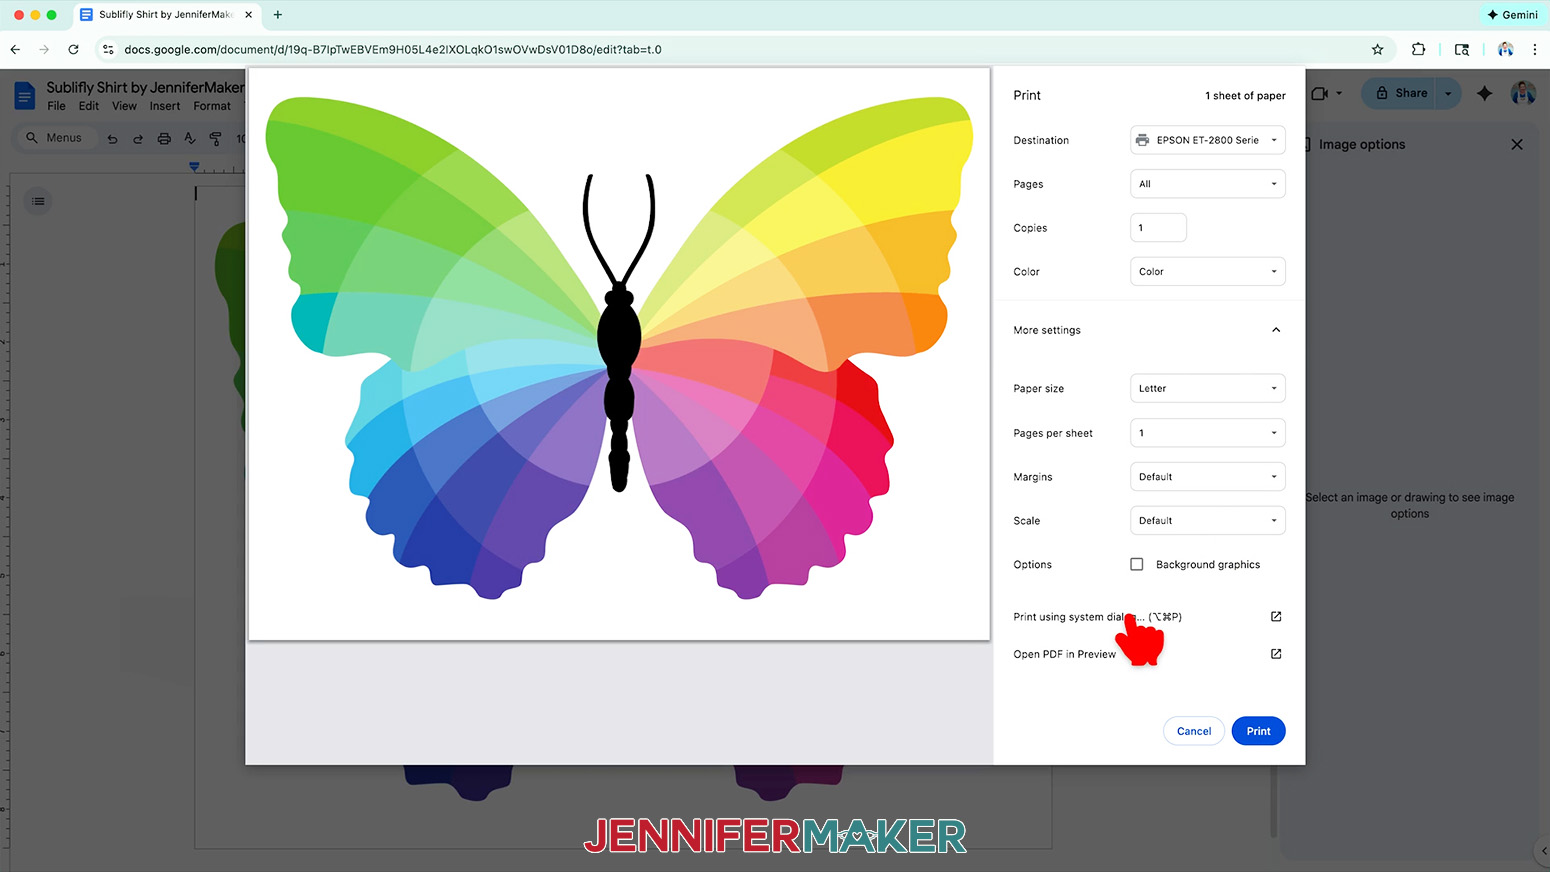Click the undo arrow in Docs toolbar

[x=112, y=139]
